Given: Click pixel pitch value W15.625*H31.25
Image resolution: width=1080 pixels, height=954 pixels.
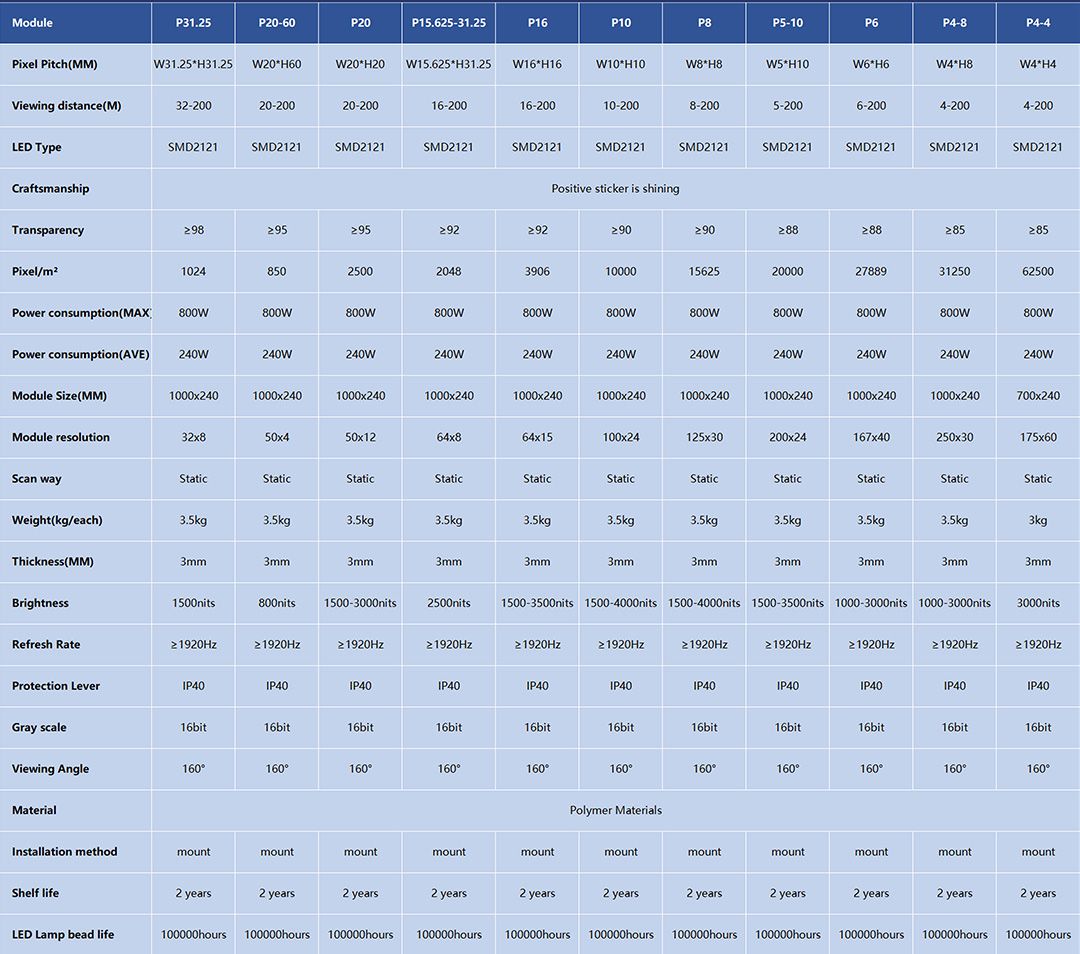Looking at the screenshot, I should [448, 64].
